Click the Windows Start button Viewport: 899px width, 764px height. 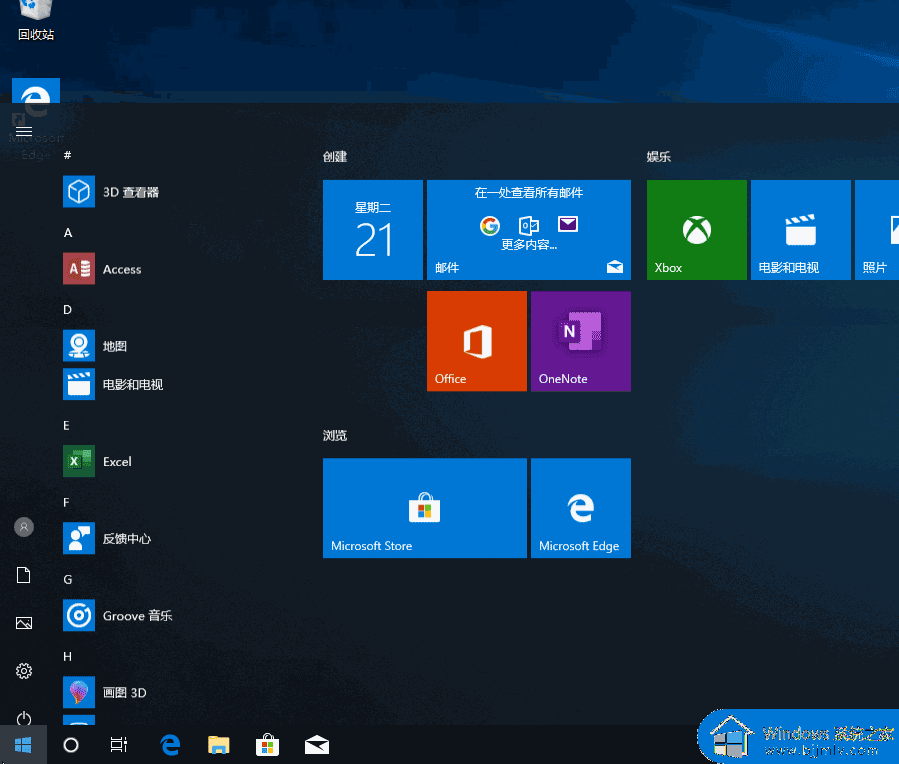point(23,745)
